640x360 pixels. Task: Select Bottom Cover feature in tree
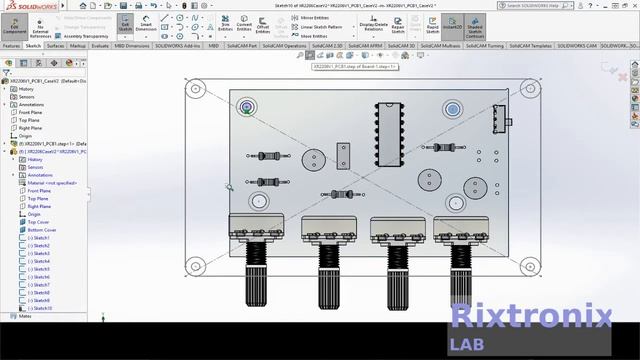point(38,230)
